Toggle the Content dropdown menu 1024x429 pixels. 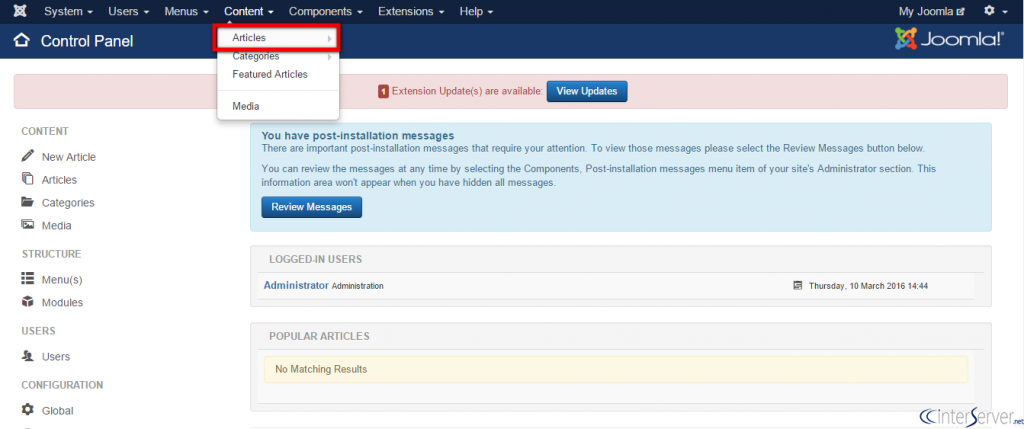(248, 12)
